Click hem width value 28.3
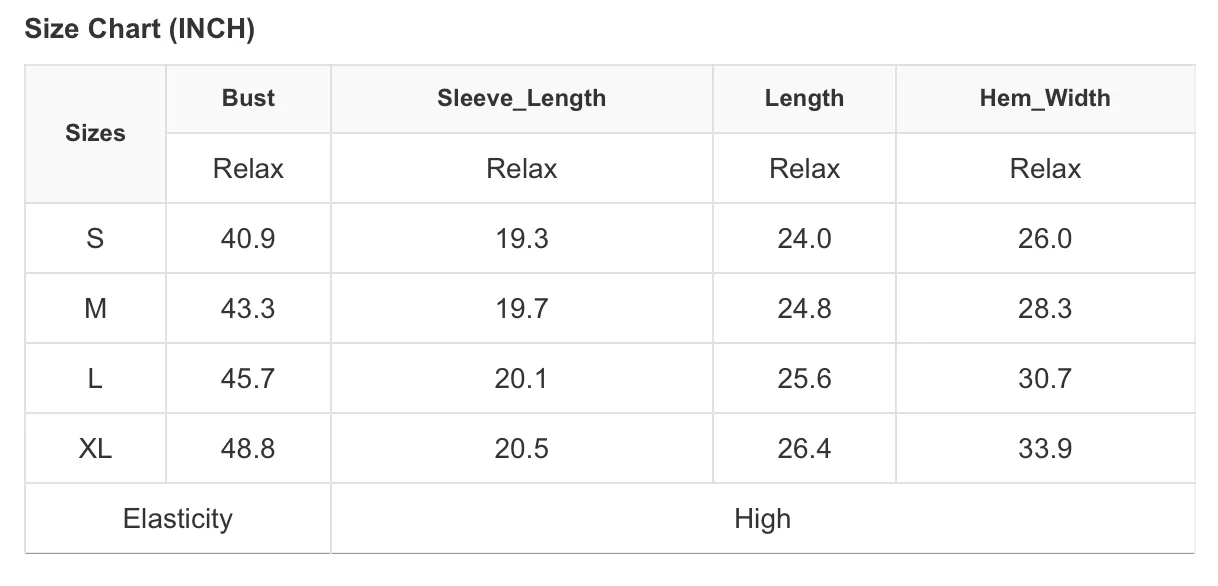Screen dimensions: 1218x586 (x=1045, y=309)
